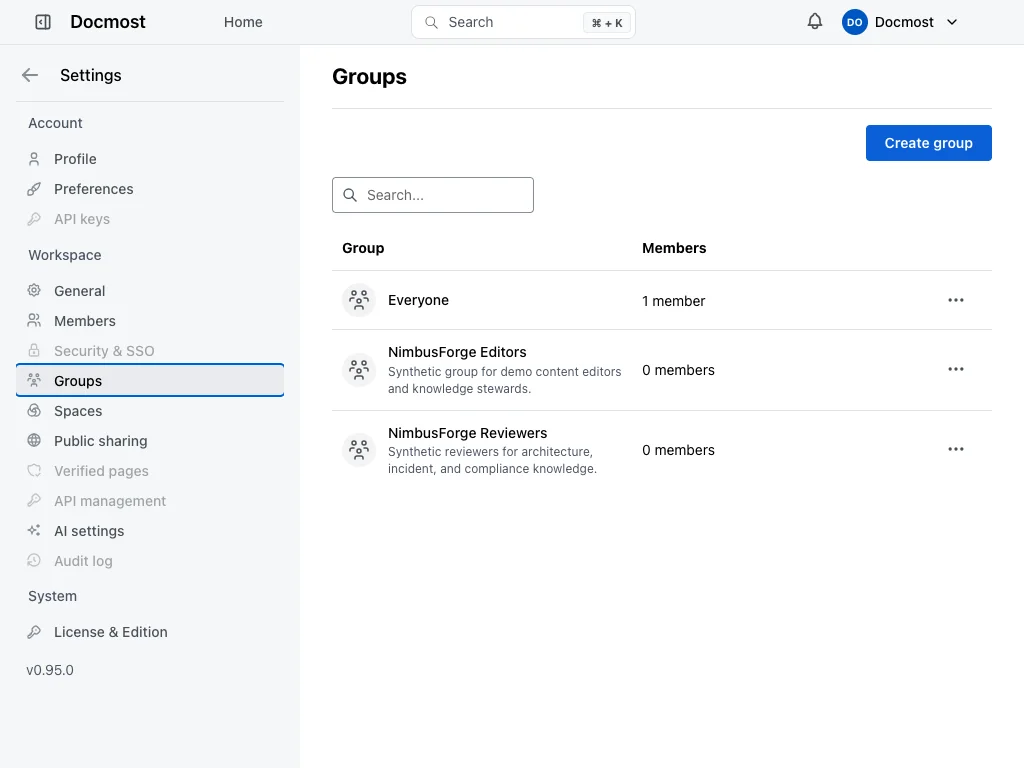Click the DO user avatar
The image size is (1024, 768).
(854, 22)
